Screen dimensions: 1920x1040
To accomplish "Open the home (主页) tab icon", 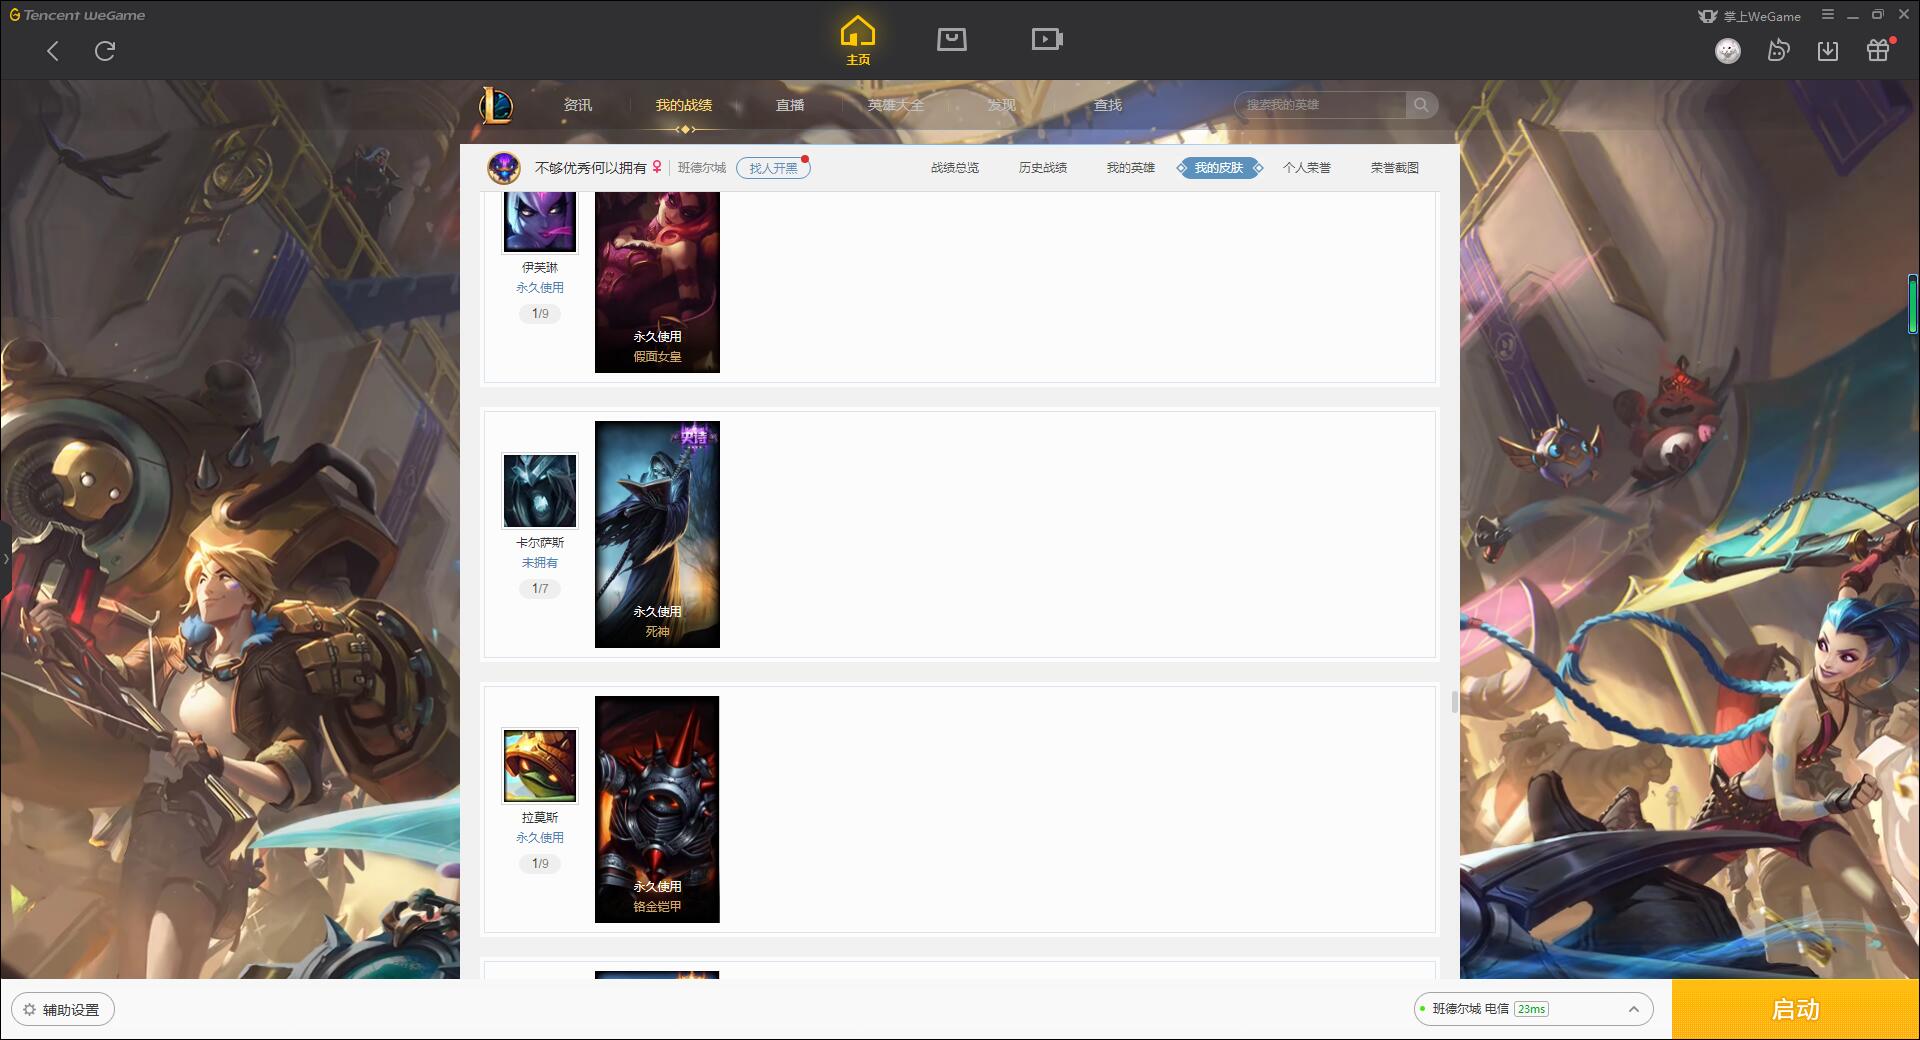I will click(x=857, y=41).
